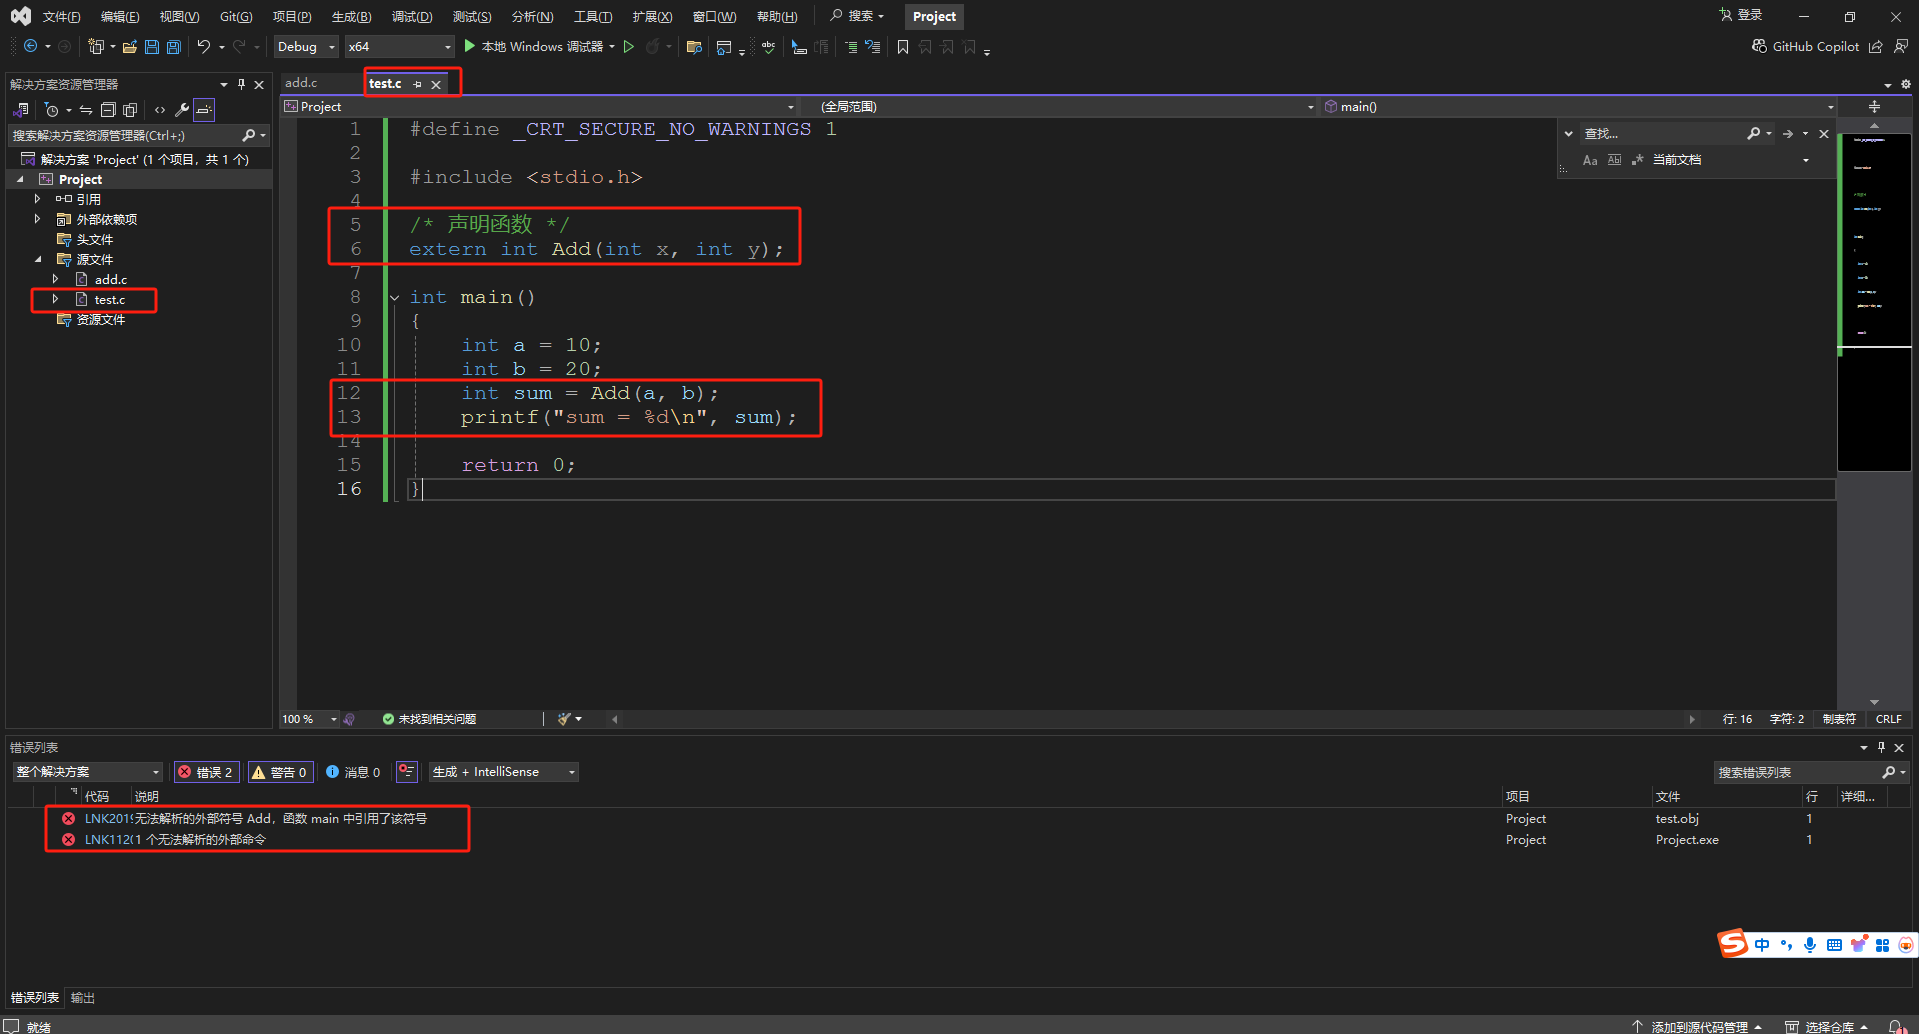Toggle the 错误 2 filter button
Viewport: 1919px width, 1034px height.
[x=206, y=772]
